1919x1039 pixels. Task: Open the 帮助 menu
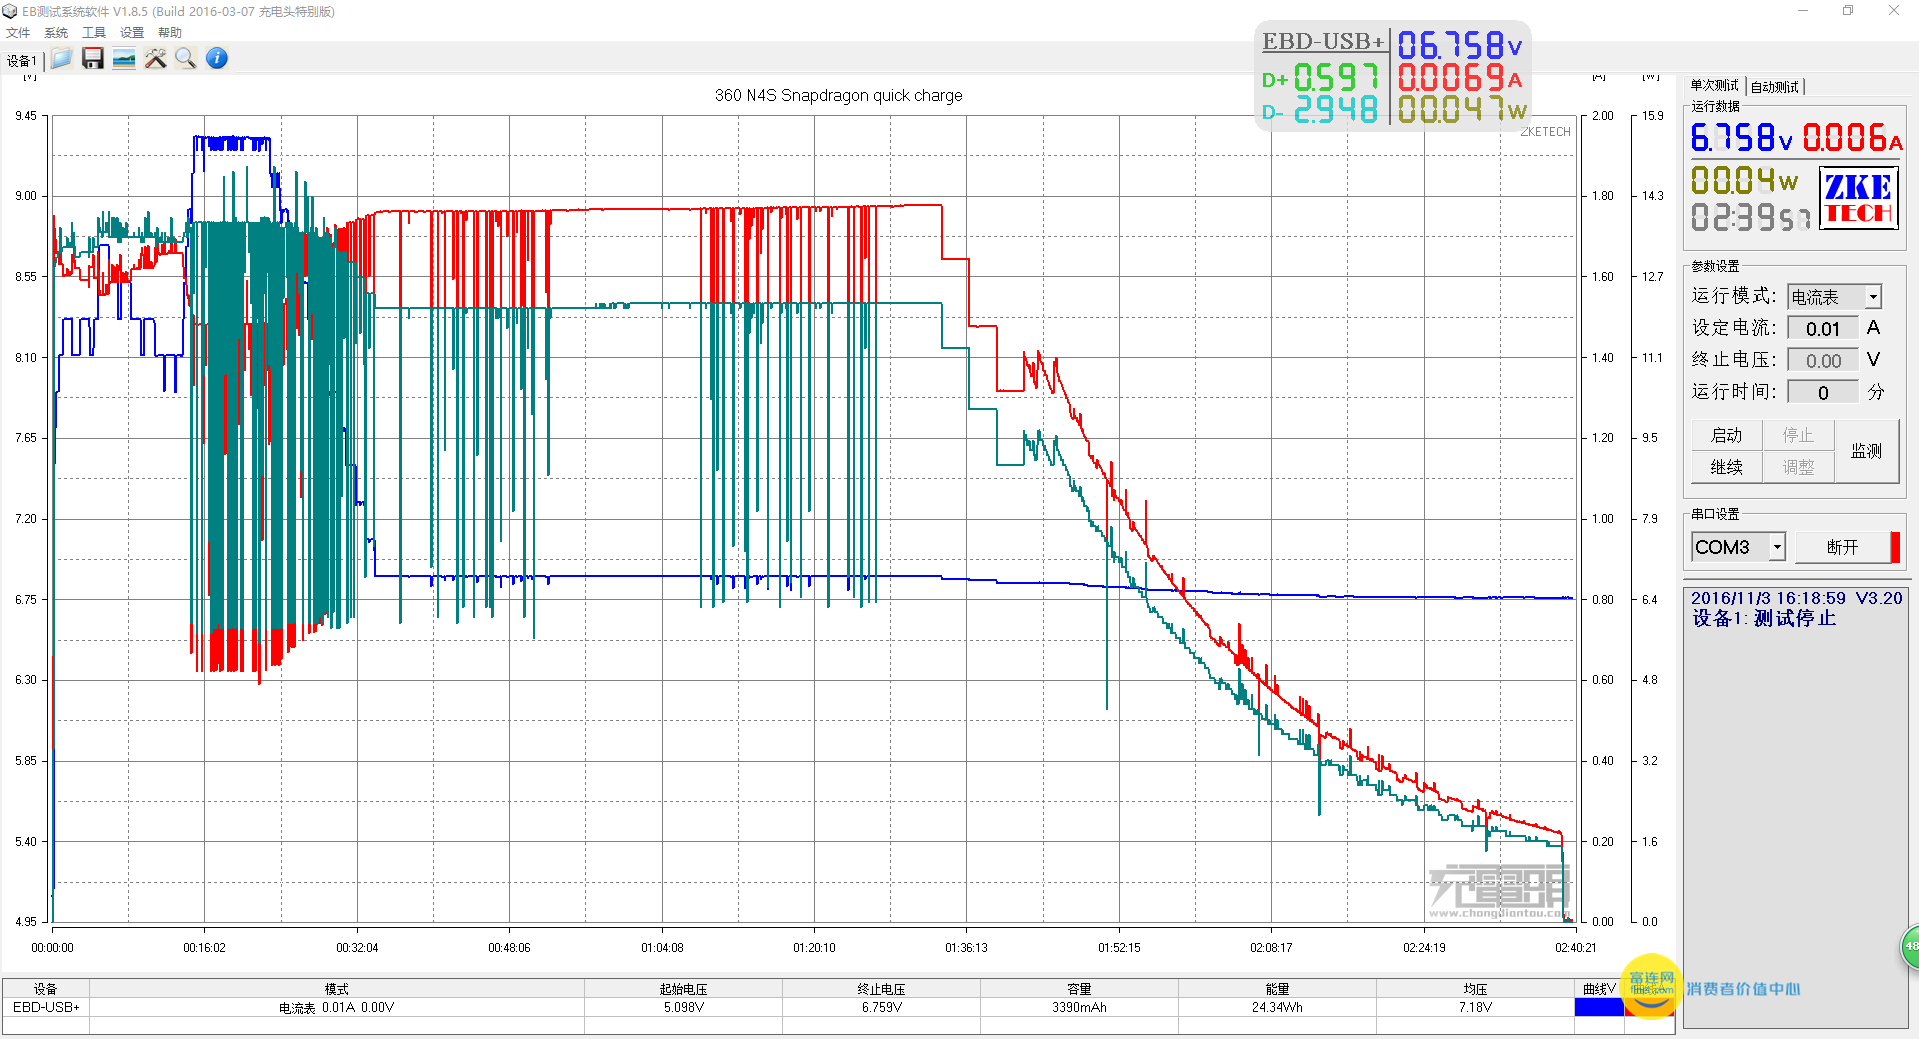pos(170,33)
